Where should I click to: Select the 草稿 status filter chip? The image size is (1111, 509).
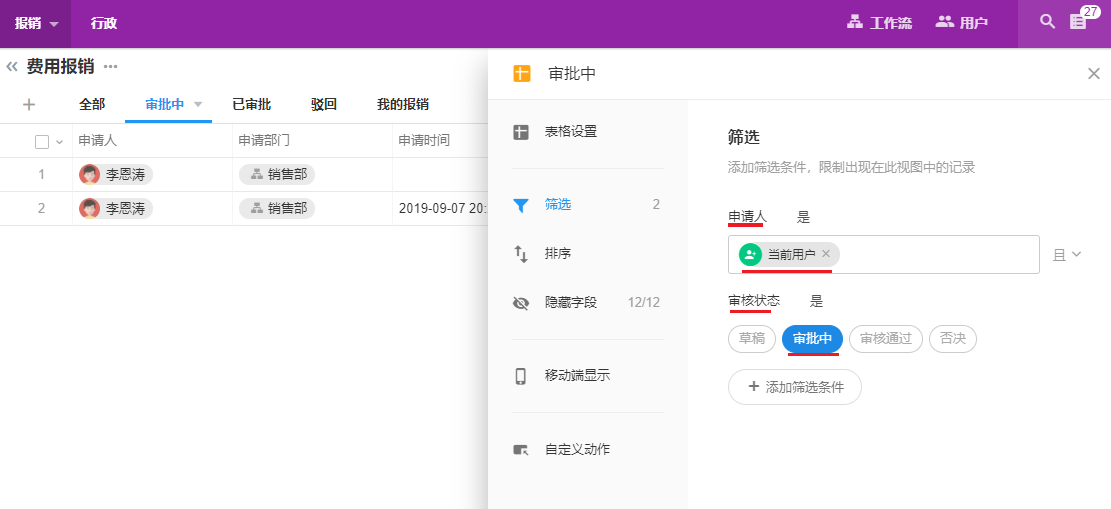(x=752, y=339)
